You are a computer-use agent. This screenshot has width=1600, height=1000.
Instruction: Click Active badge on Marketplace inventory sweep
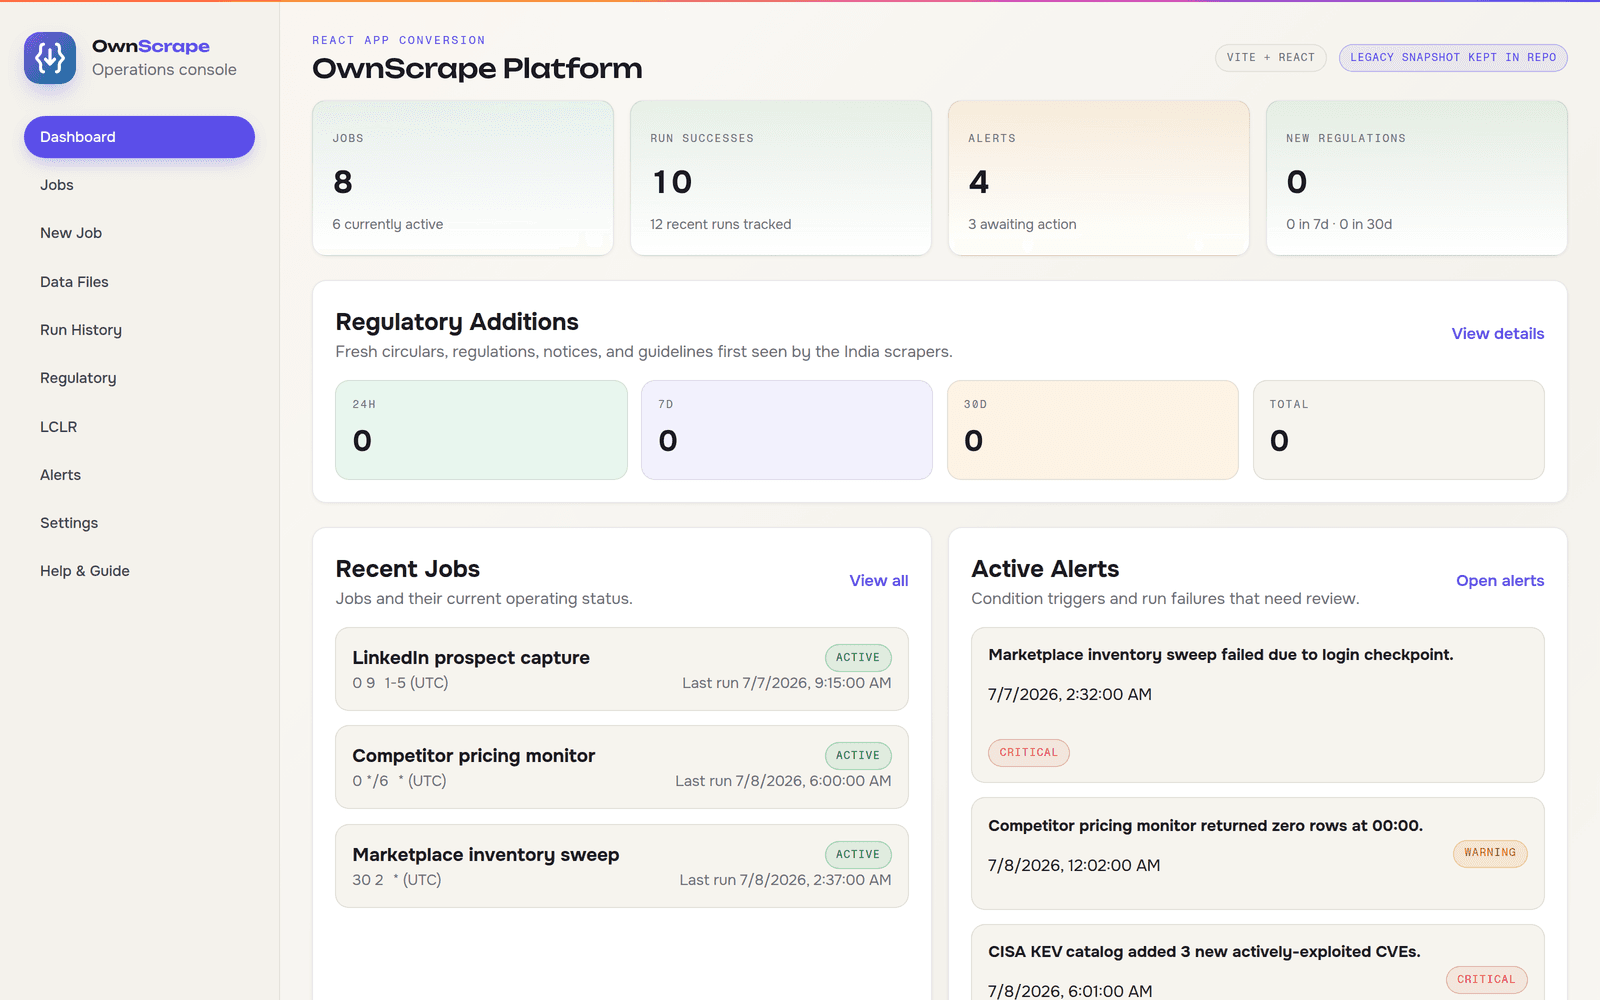[858, 855]
